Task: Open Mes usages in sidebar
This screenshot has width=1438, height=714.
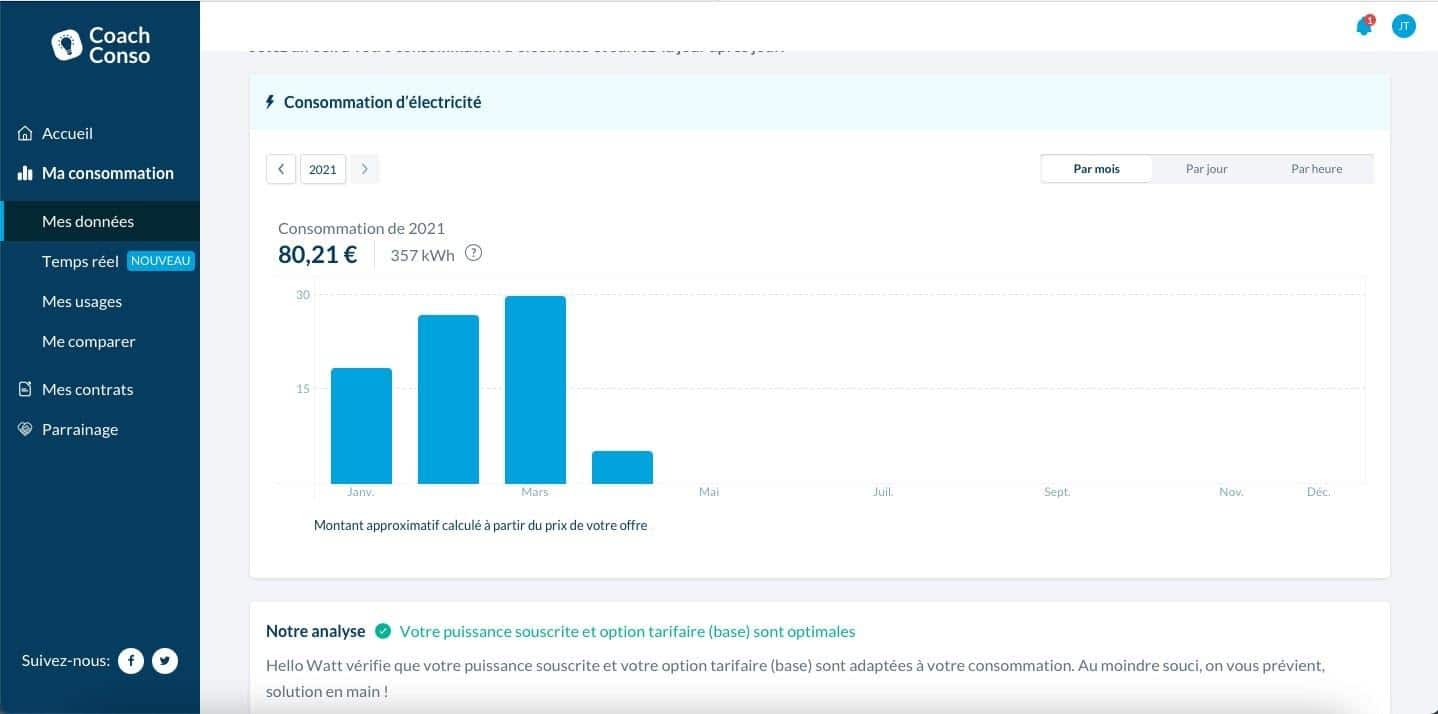Action: click(82, 301)
